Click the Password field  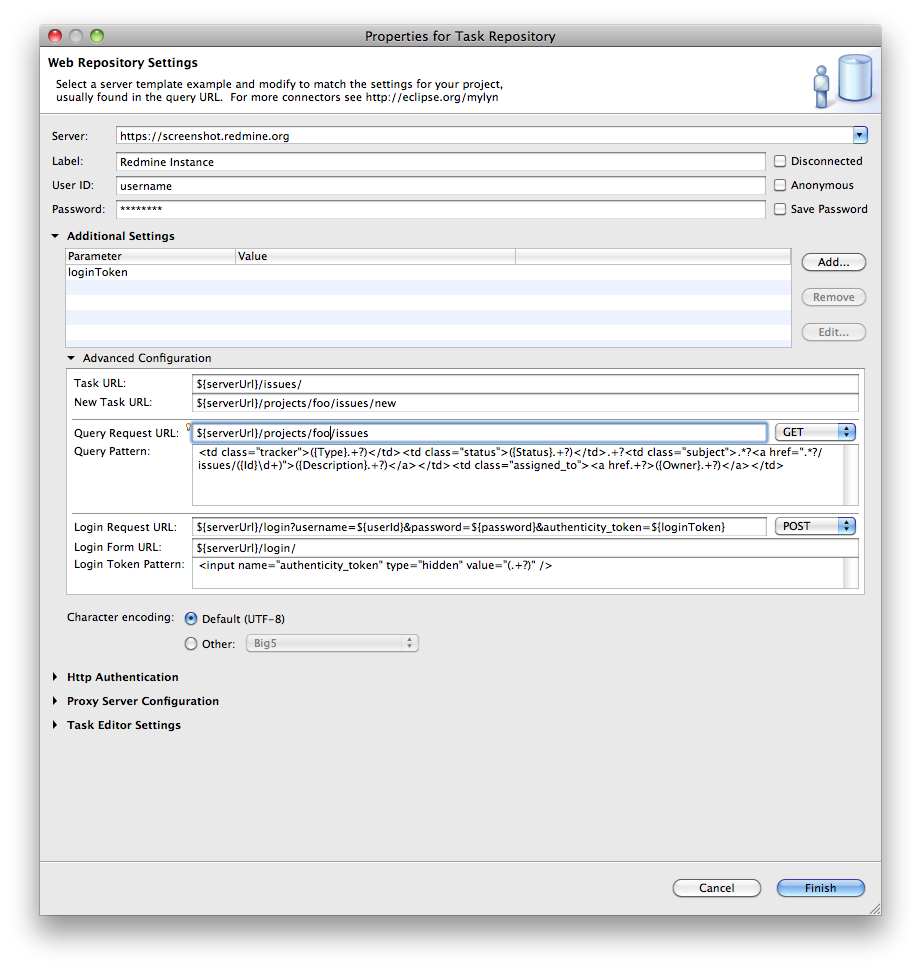tap(440, 209)
